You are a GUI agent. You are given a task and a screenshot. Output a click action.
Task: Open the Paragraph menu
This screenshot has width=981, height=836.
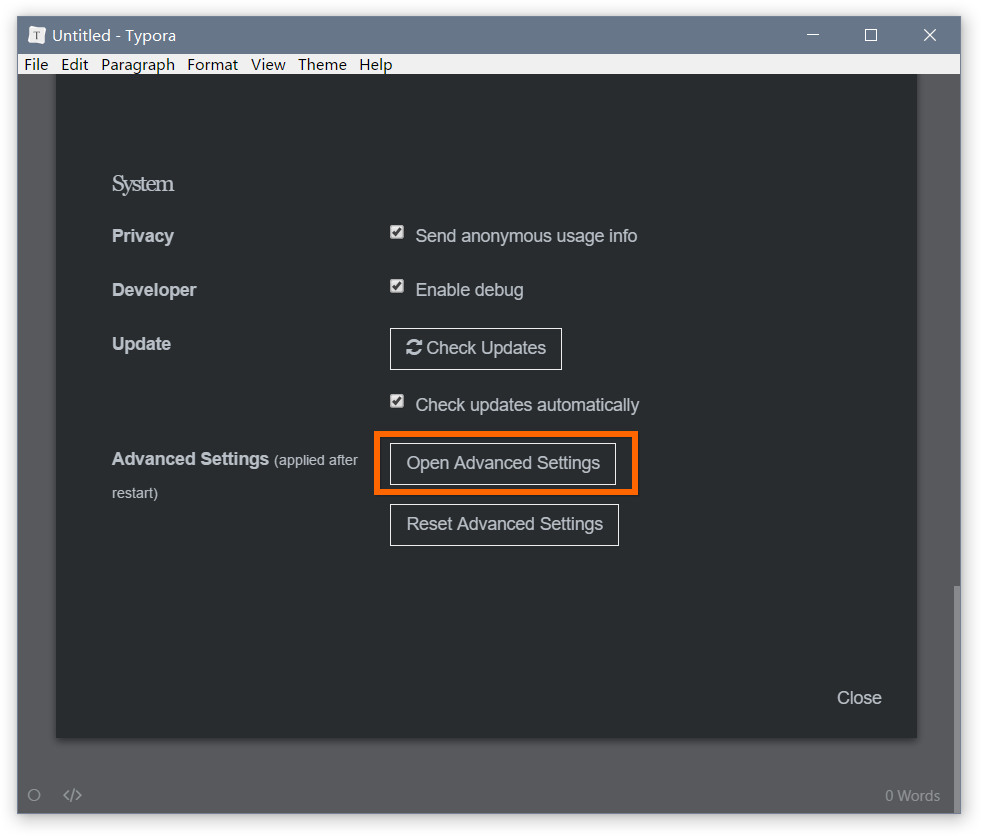pyautogui.click(x=138, y=64)
